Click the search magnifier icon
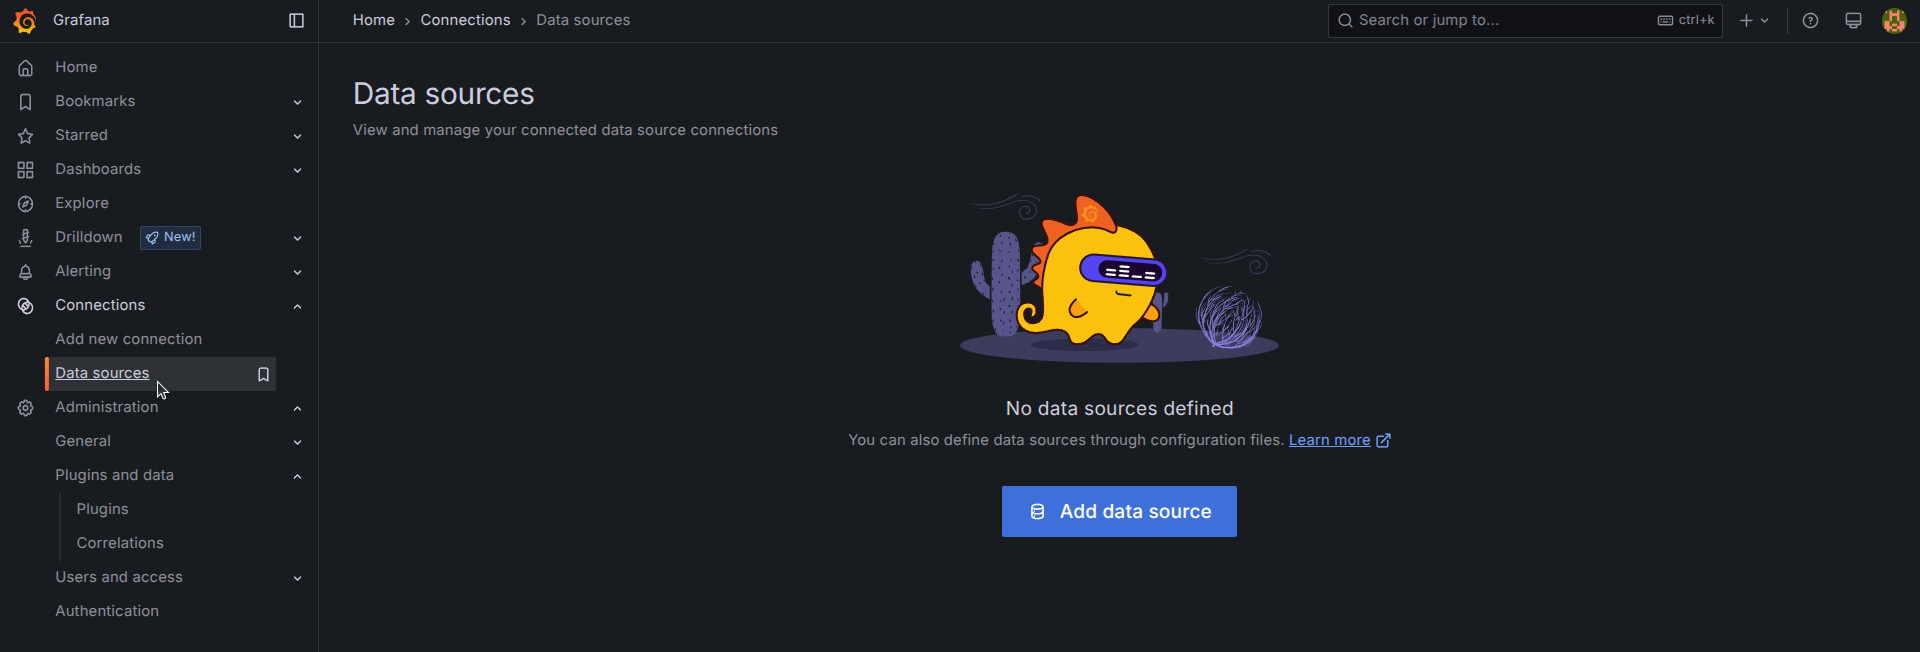The width and height of the screenshot is (1920, 652). 1346,21
